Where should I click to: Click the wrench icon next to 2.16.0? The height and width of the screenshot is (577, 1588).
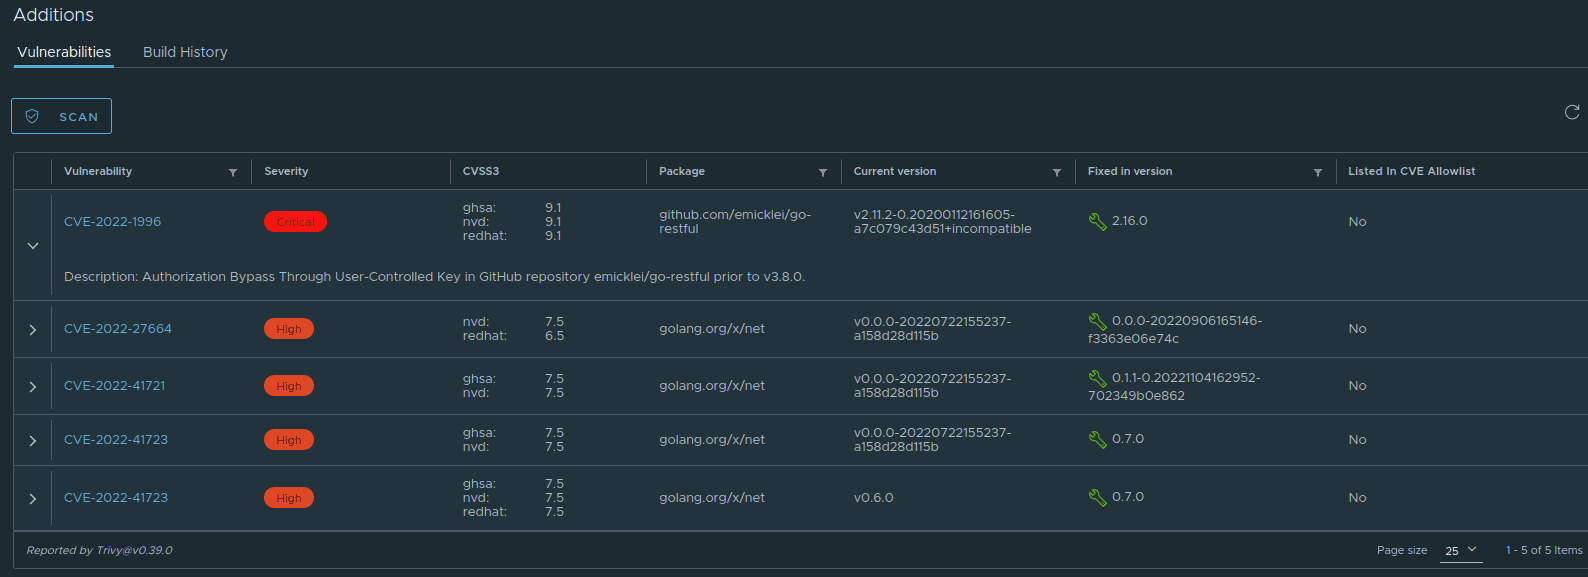1097,221
